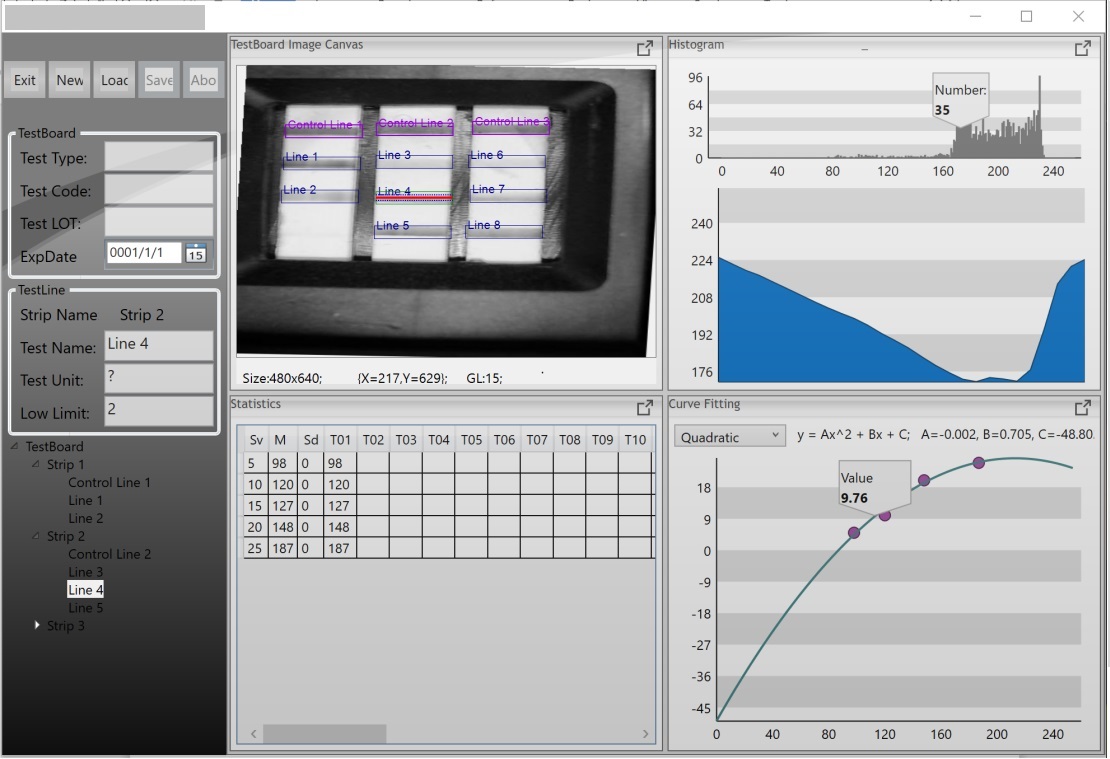The width and height of the screenshot is (1110, 759).
Task: Open the Quadratic curve type dropdown
Action: 730,437
